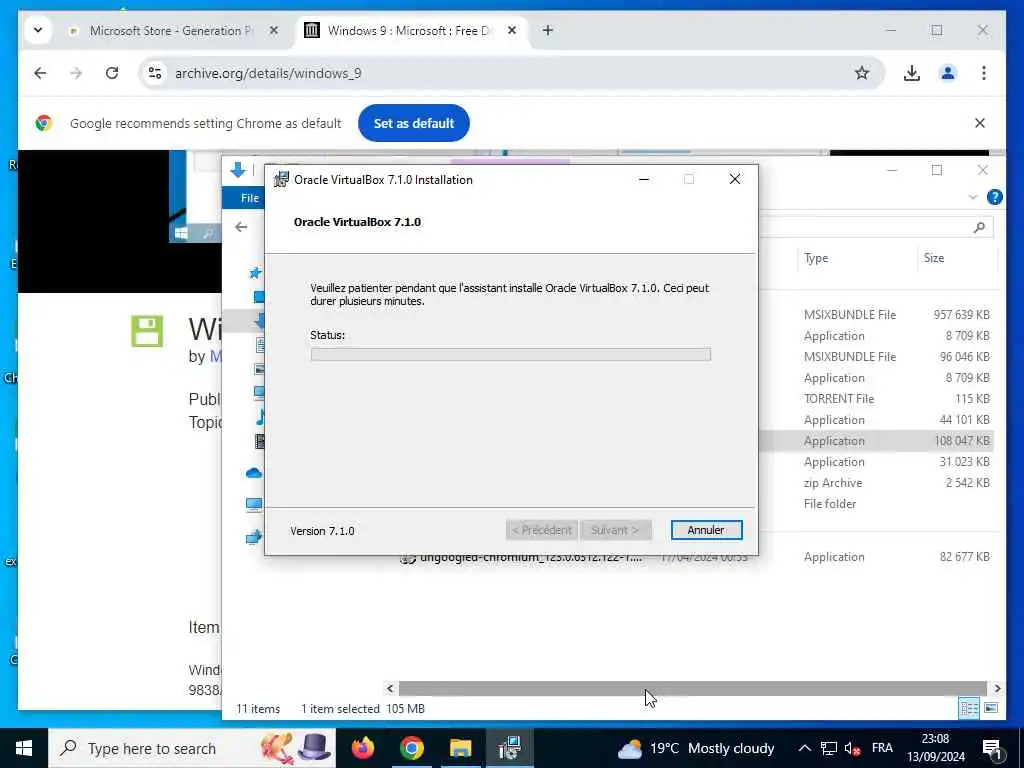Click the green floppy software icon on archive.org

[x=147, y=331]
